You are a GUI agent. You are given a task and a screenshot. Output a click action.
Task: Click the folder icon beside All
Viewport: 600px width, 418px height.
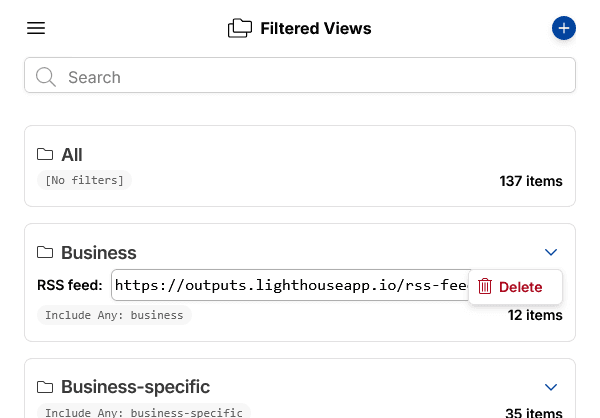(x=45, y=154)
